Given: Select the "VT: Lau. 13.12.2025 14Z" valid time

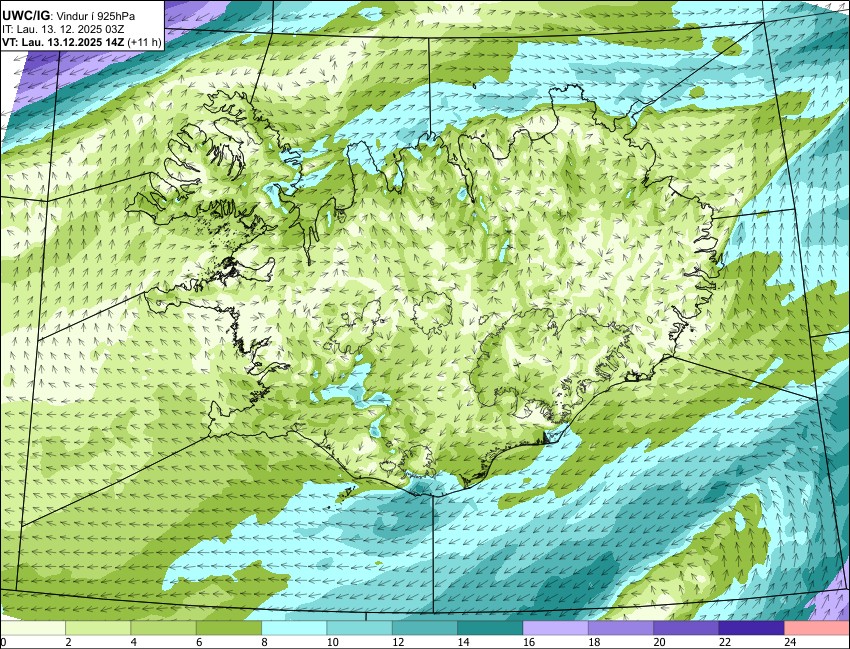Looking at the screenshot, I should click(x=63, y=42).
